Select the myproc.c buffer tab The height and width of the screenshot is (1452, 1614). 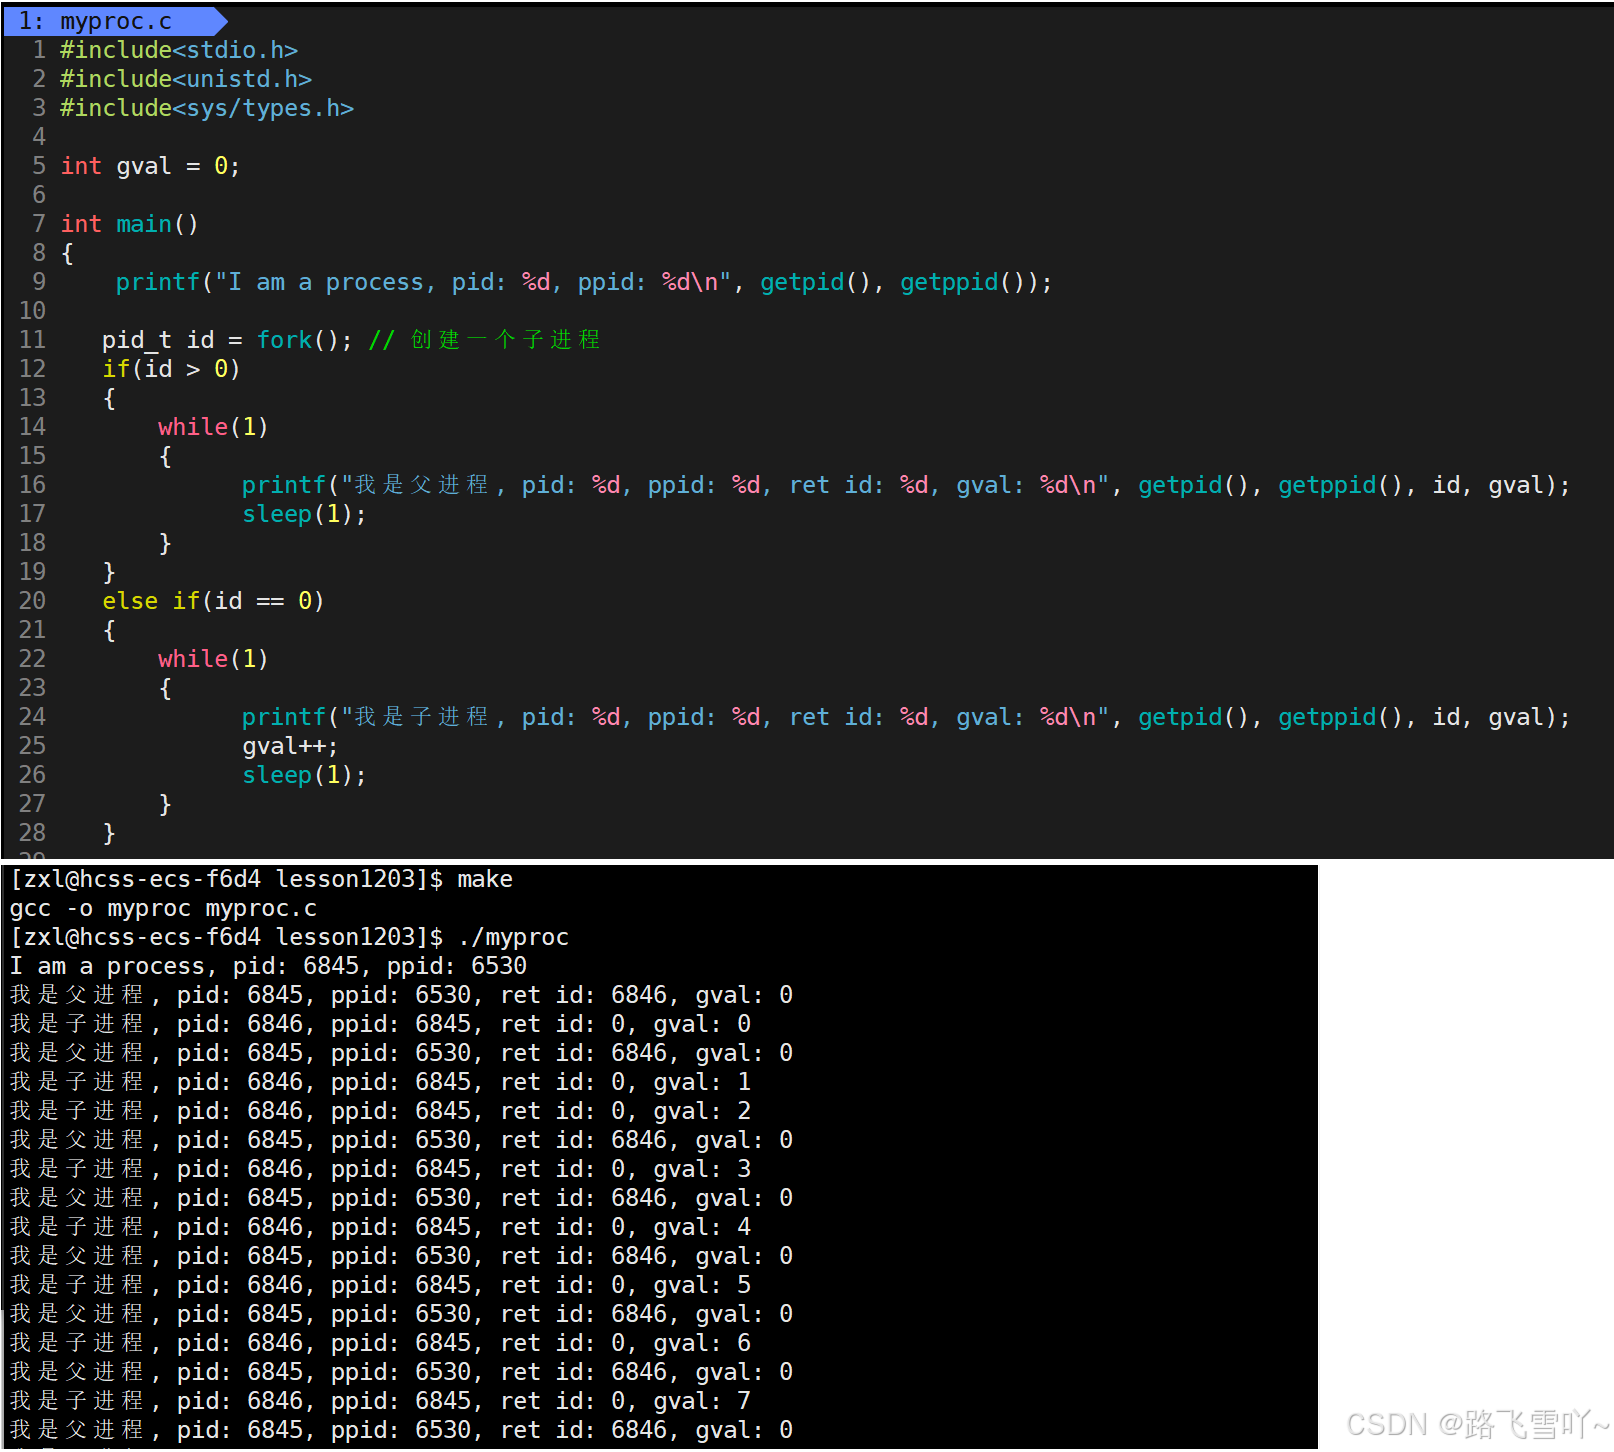click(114, 20)
